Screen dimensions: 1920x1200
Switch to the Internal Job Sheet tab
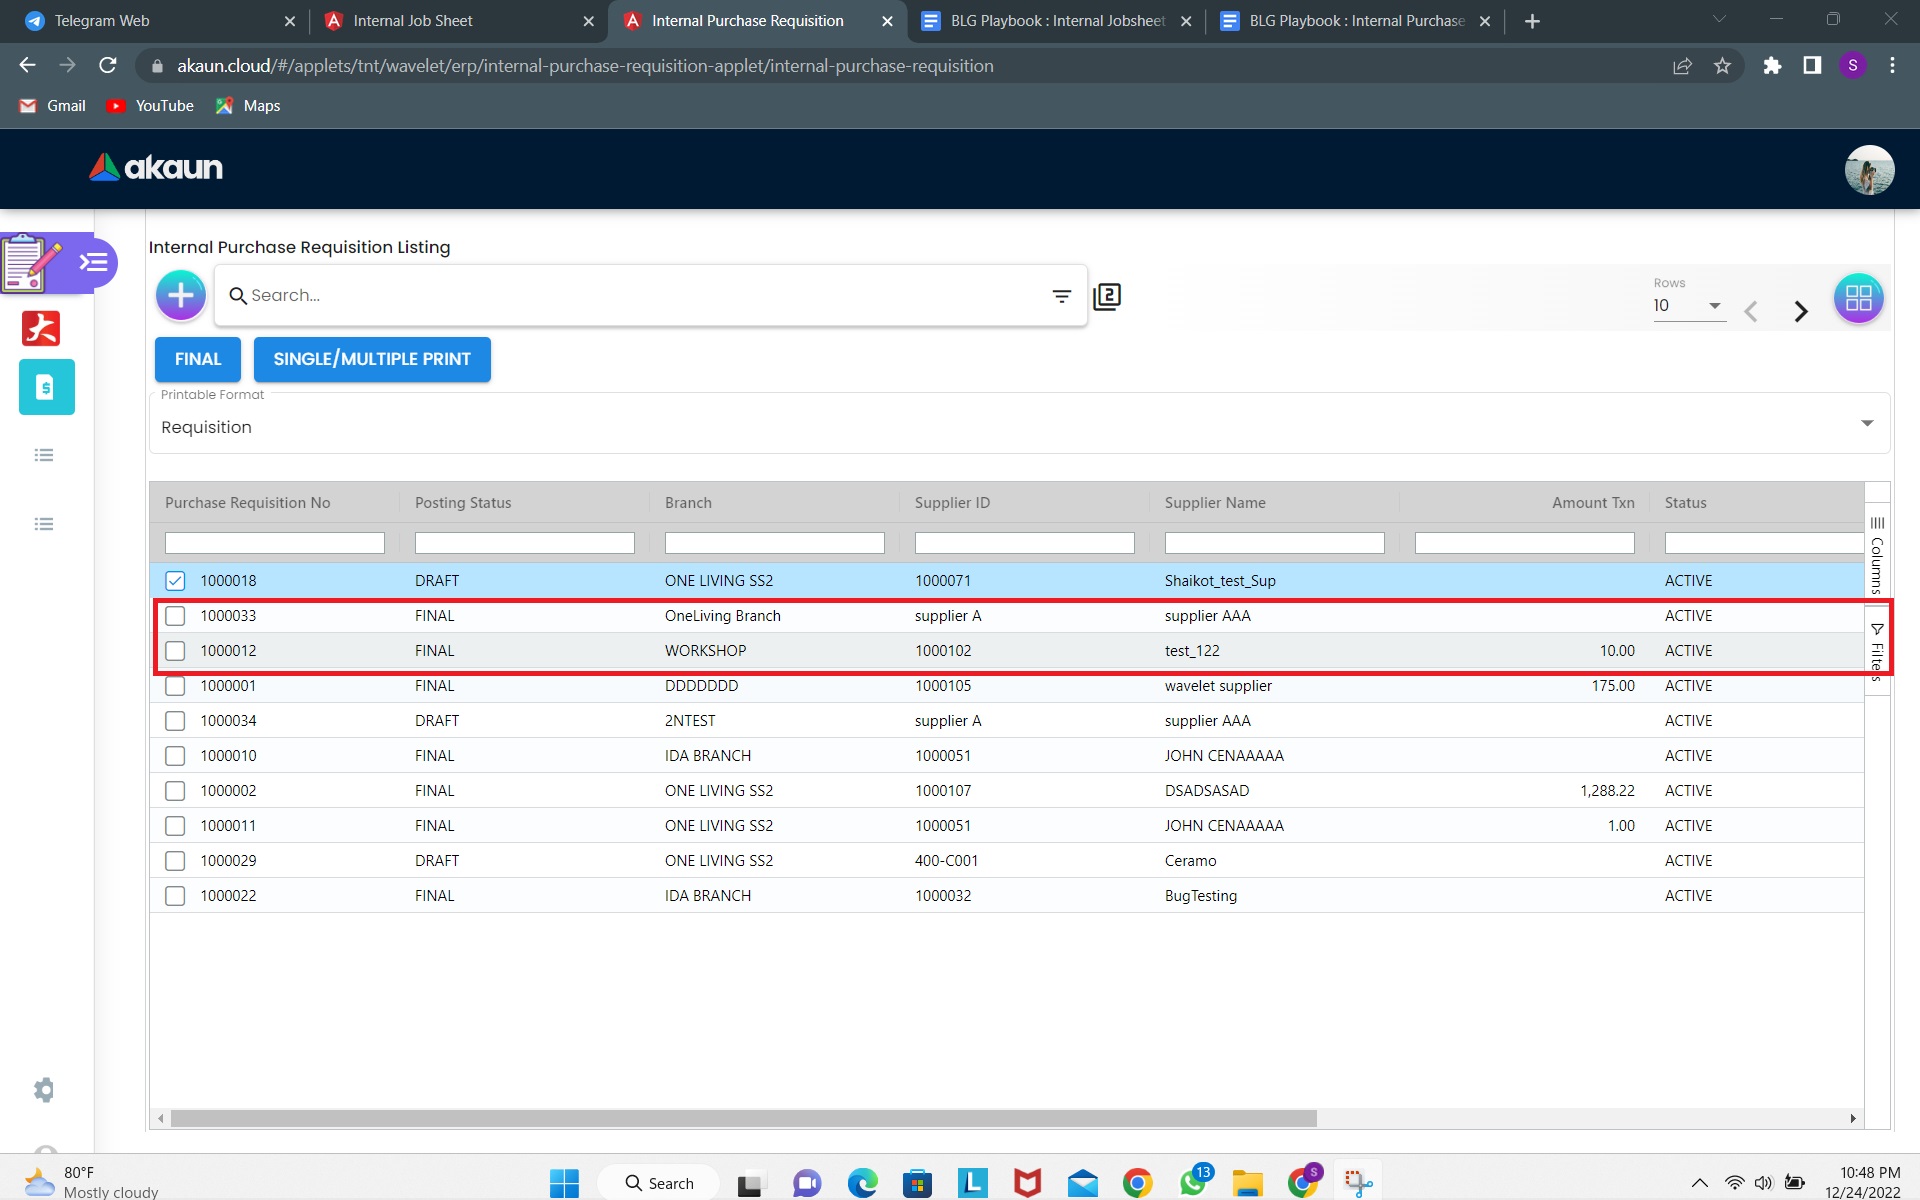coord(412,21)
